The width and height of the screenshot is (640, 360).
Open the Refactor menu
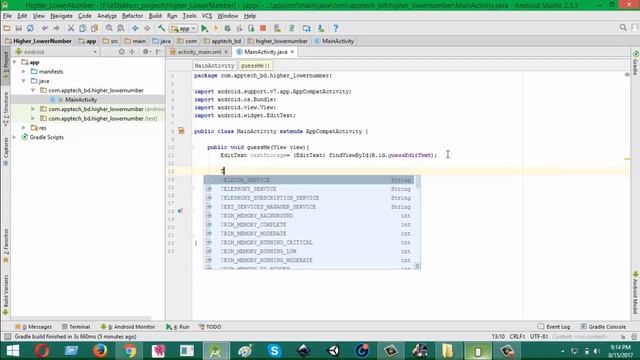tap(132, 16)
